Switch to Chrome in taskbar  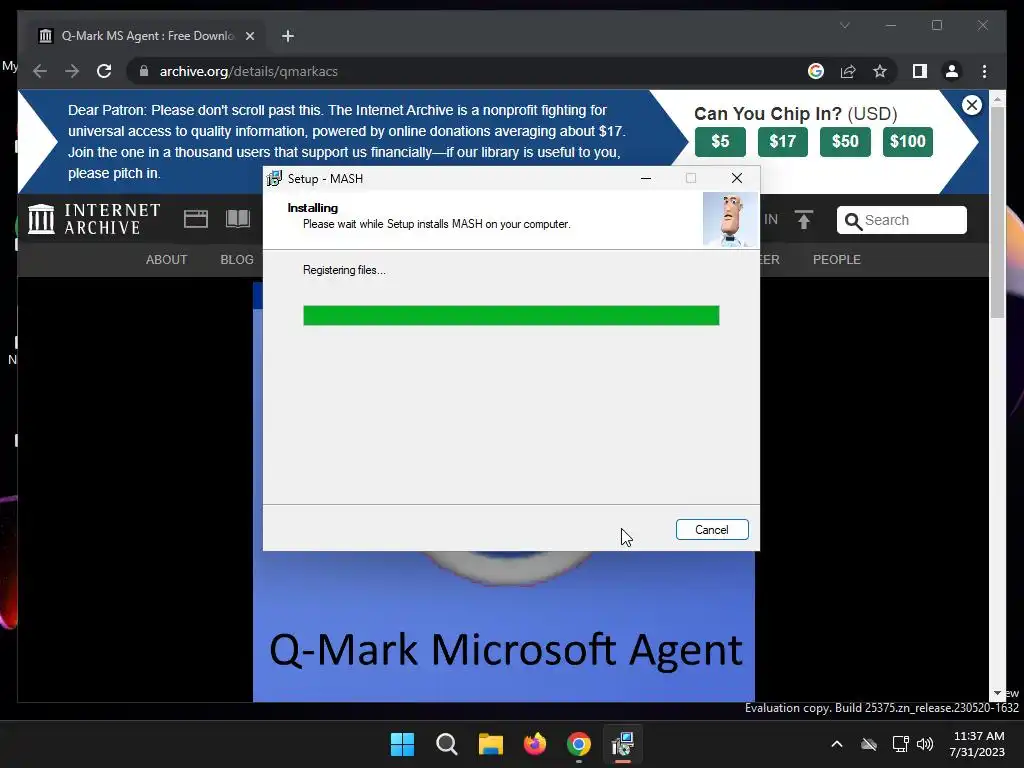point(579,744)
